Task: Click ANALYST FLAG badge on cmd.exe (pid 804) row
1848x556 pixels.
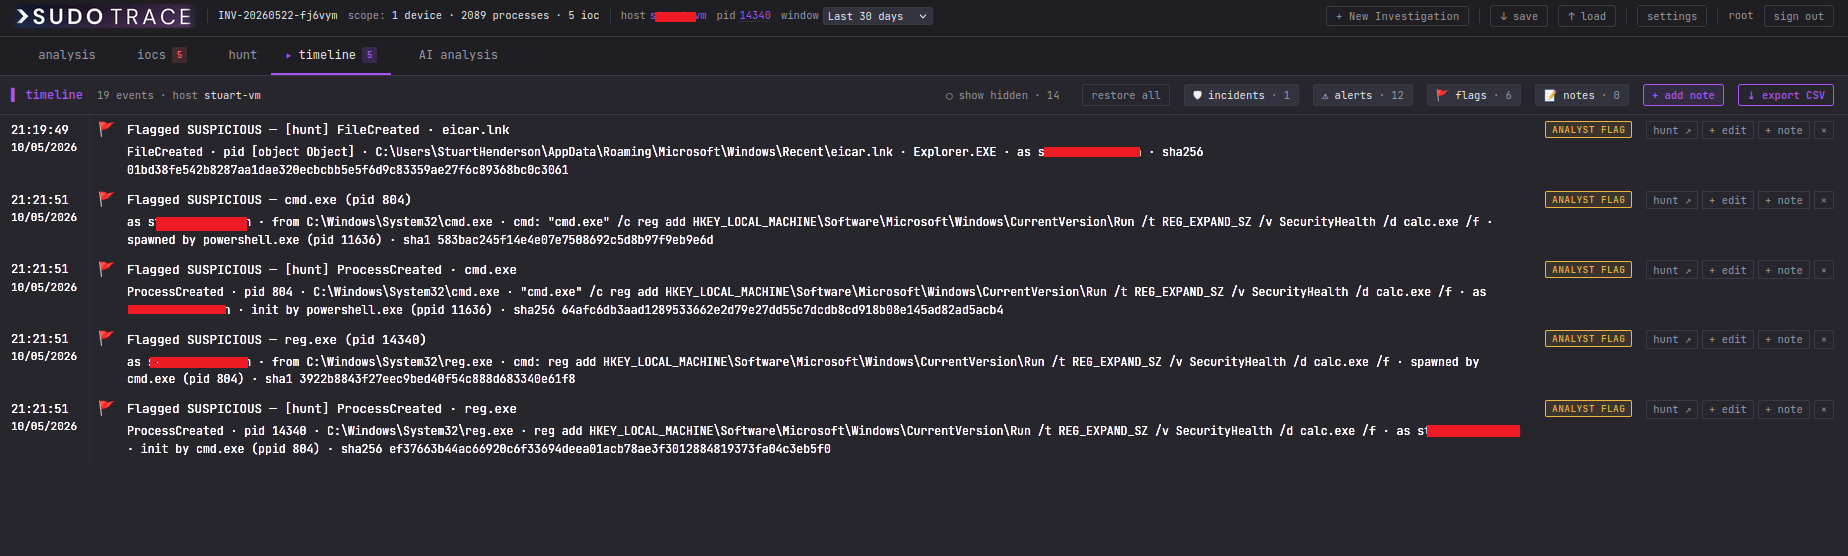Action: pos(1588,200)
